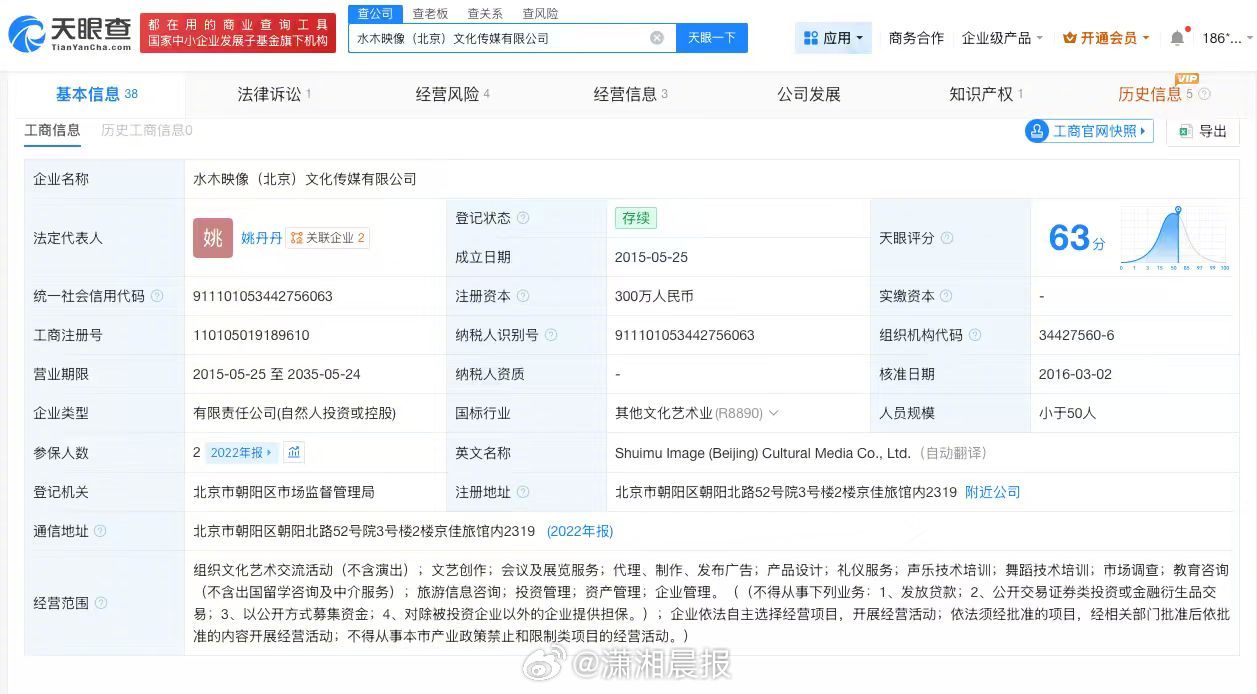The image size is (1257, 694).
Task: Select the founding date 2015-05-25 beside 成立日期
Action: (x=652, y=257)
